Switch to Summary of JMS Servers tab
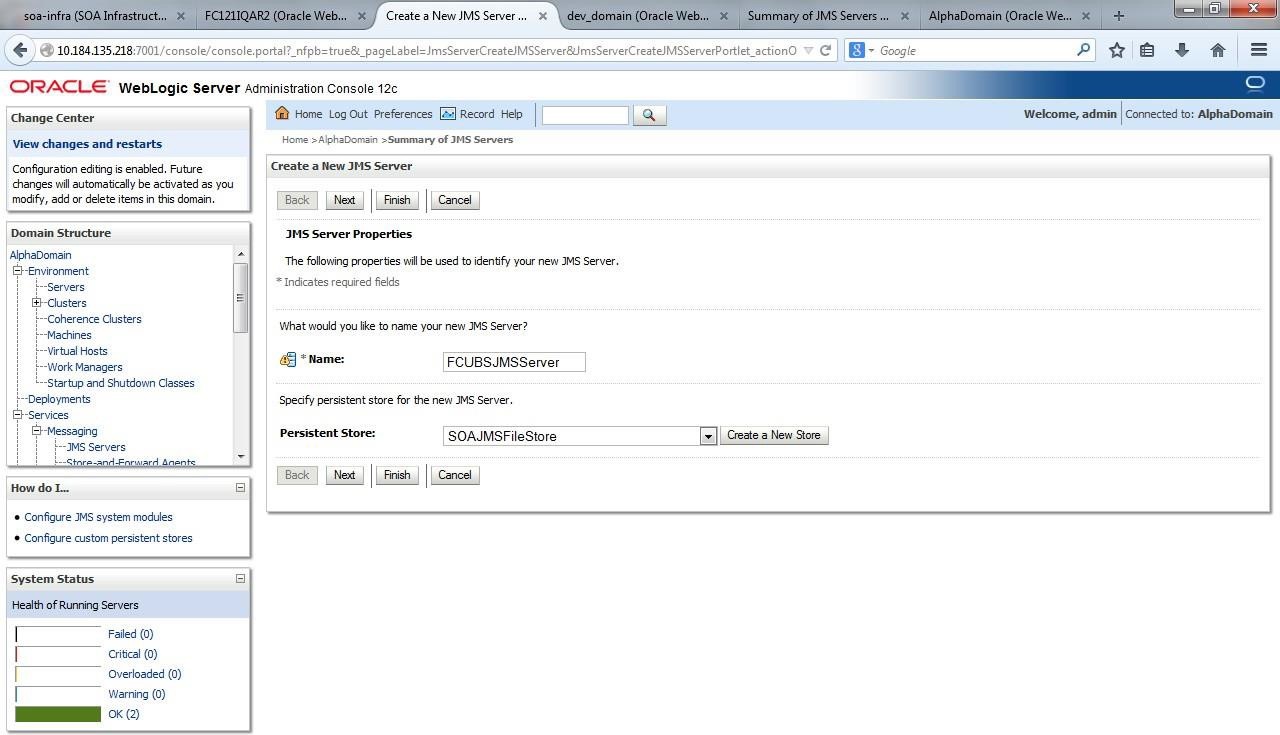Screen dimensions: 1280x735 coord(829,16)
